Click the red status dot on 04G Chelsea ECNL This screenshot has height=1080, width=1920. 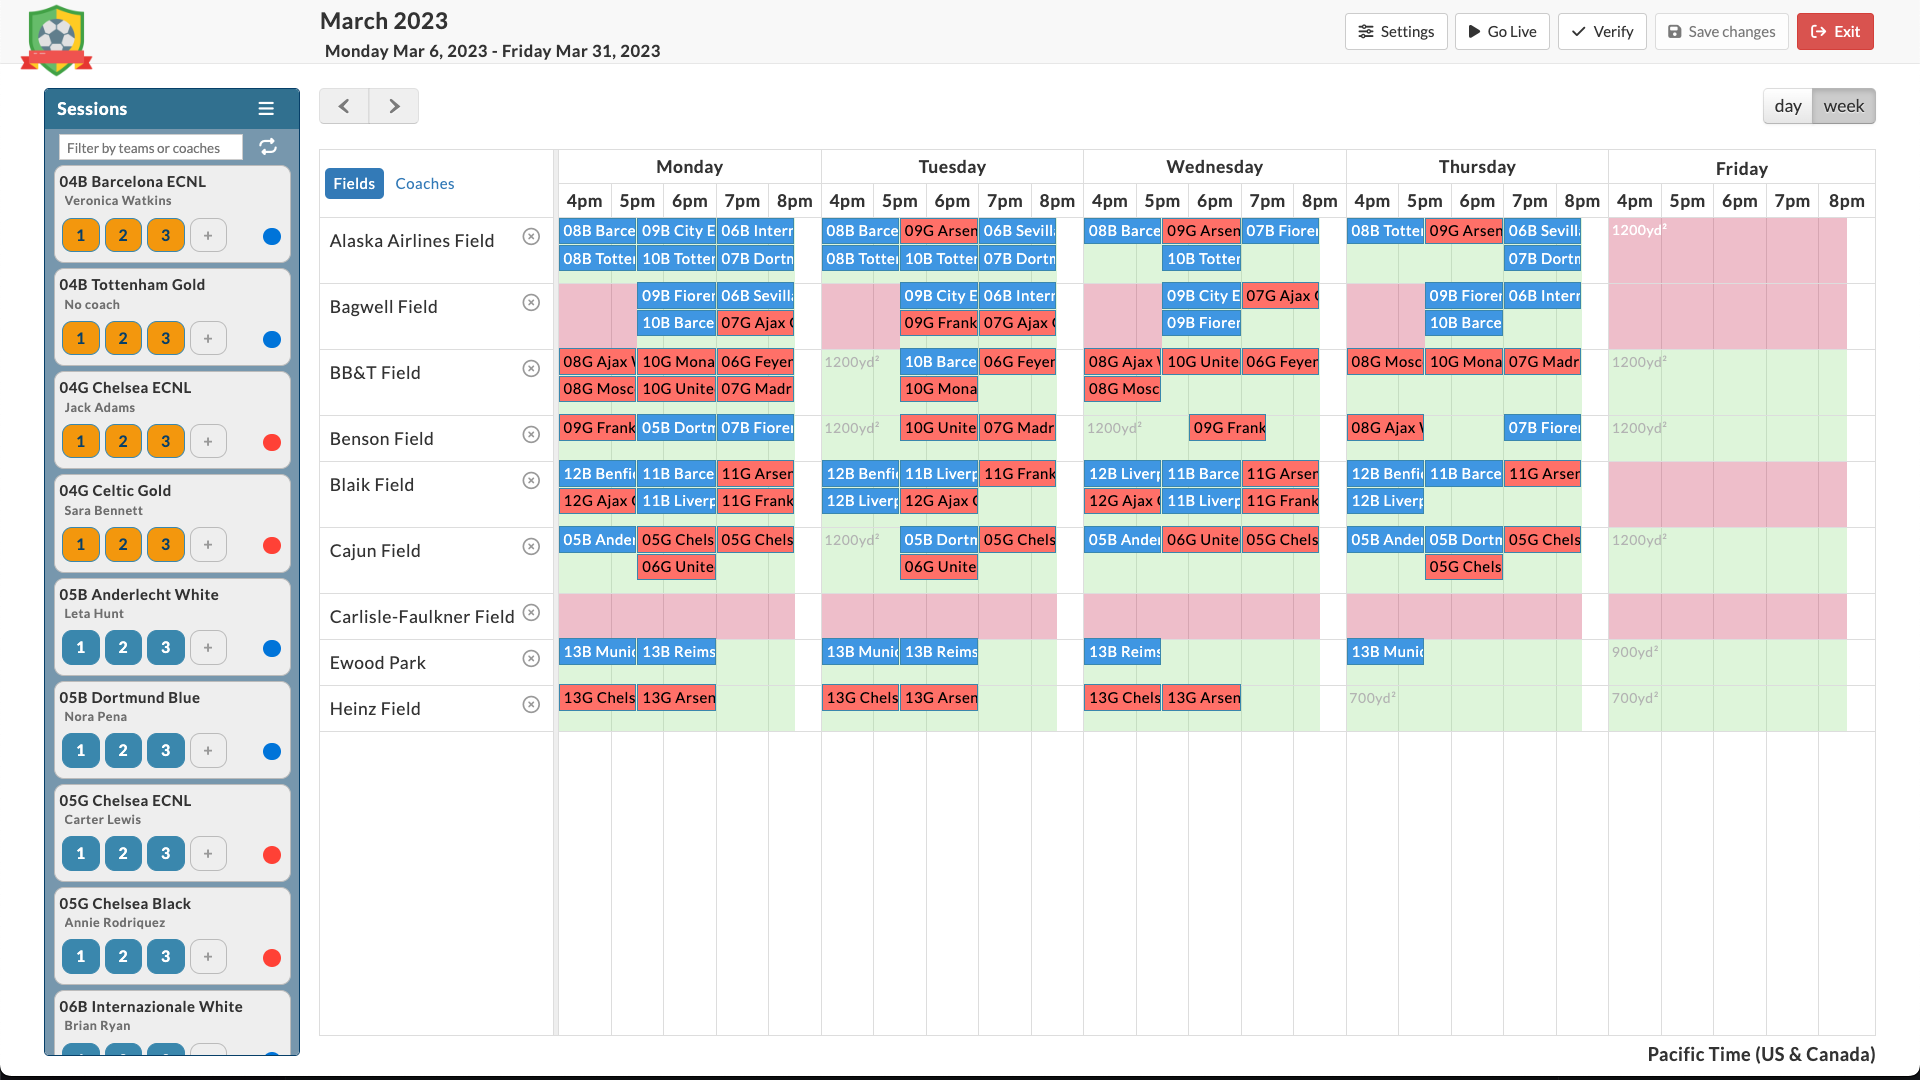click(271, 442)
